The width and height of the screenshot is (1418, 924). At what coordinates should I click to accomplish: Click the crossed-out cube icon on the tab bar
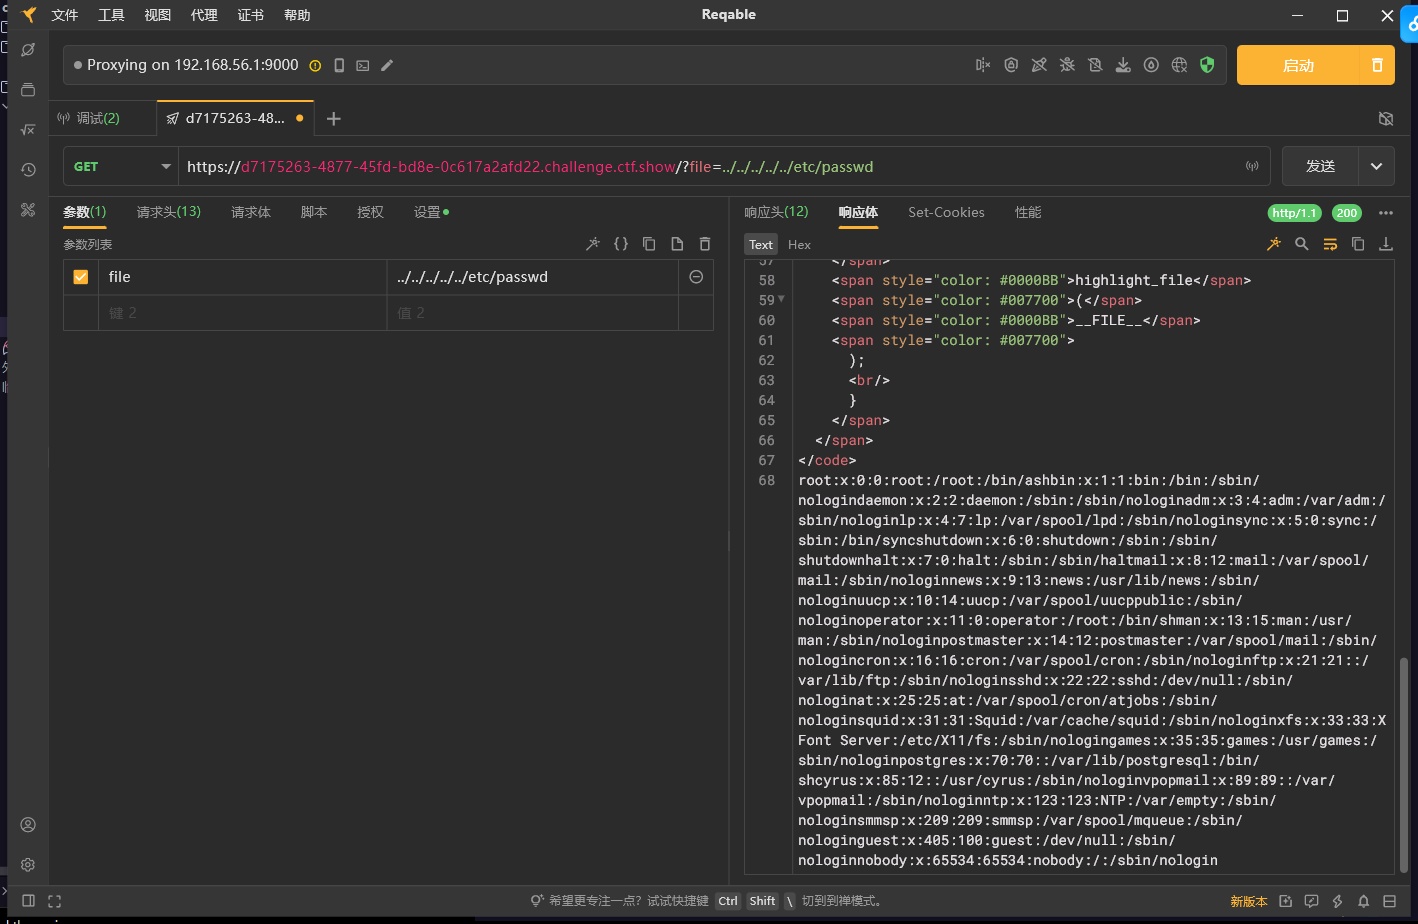pos(1386,118)
